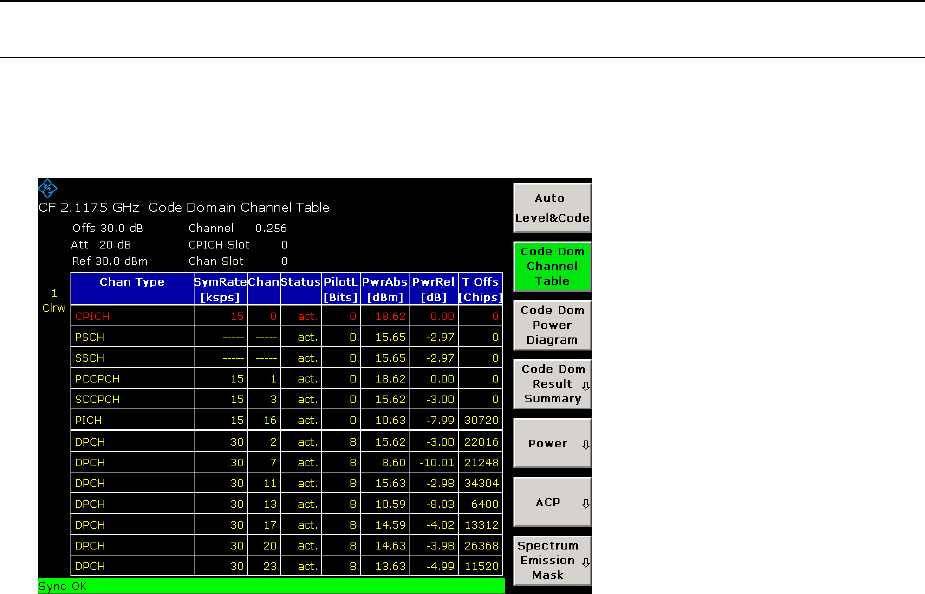
Task: Click the Sync OK status bar
Action: pos(271,586)
